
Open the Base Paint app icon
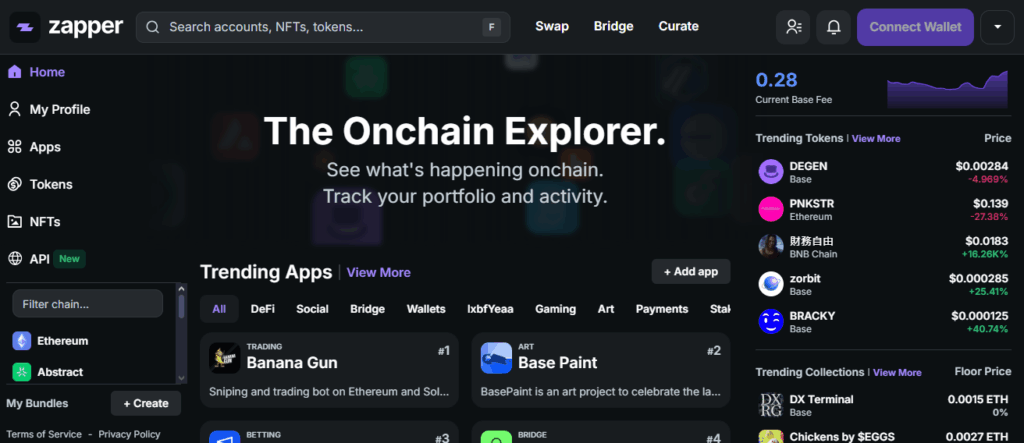coord(496,357)
